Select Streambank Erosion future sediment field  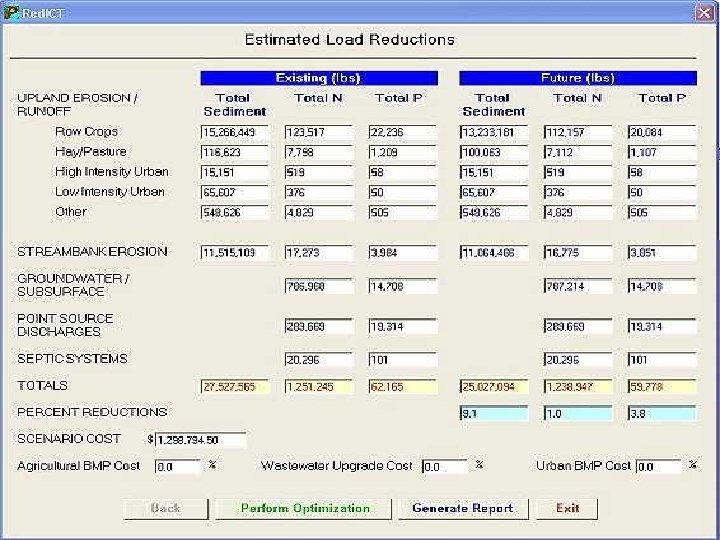click(493, 252)
